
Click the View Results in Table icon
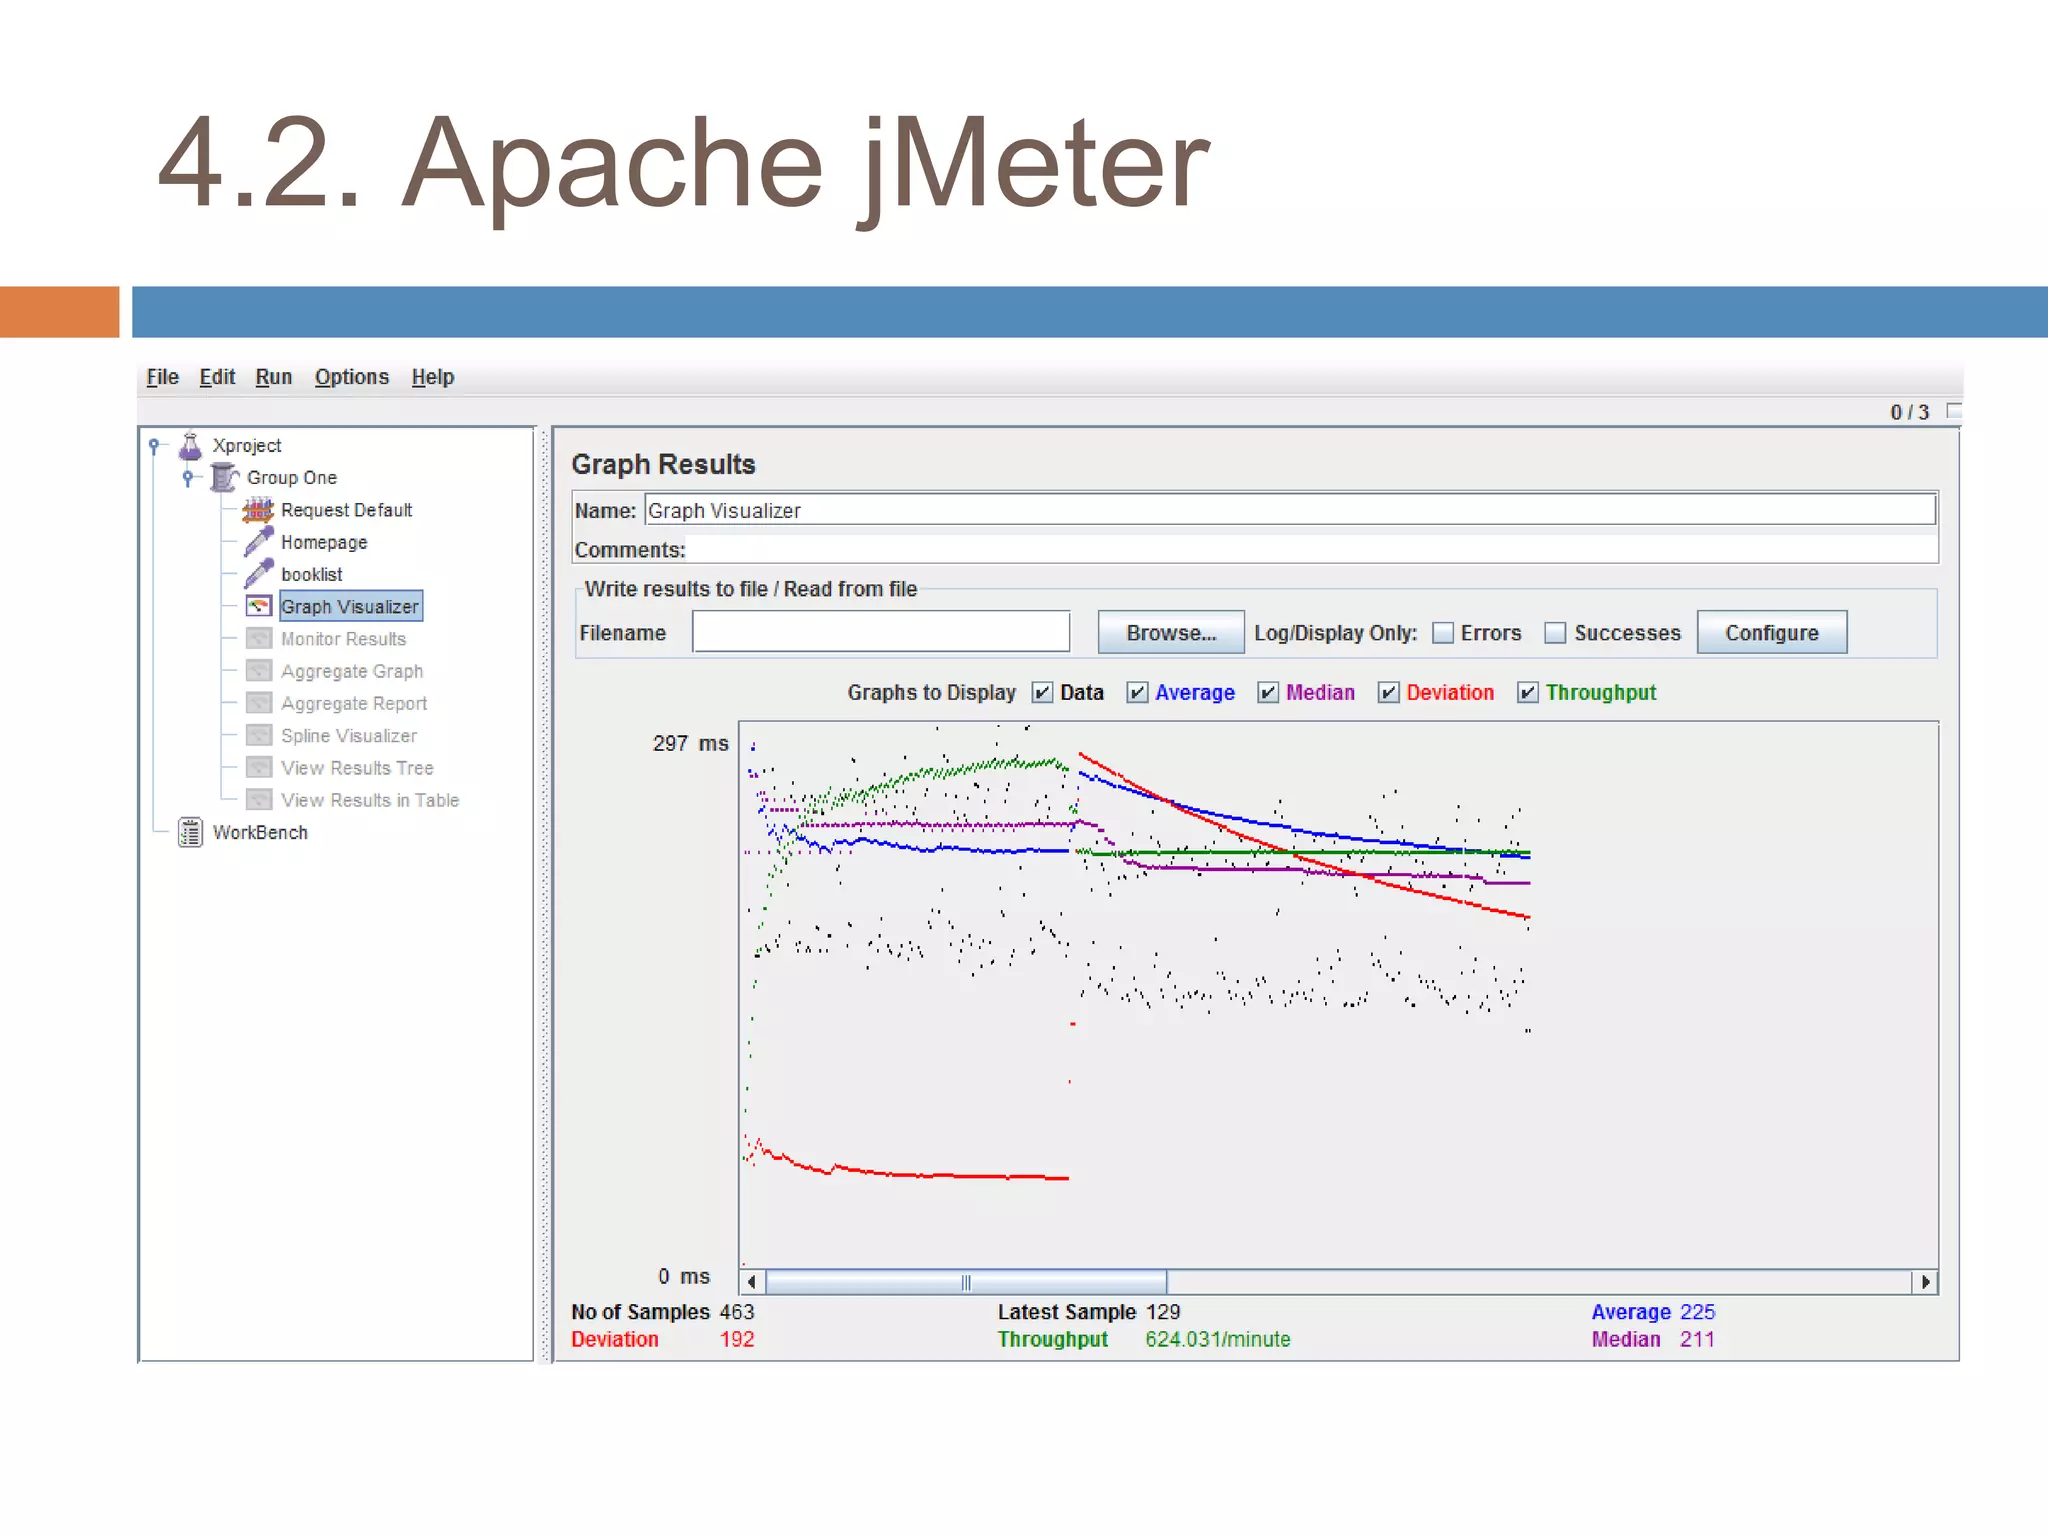point(258,799)
